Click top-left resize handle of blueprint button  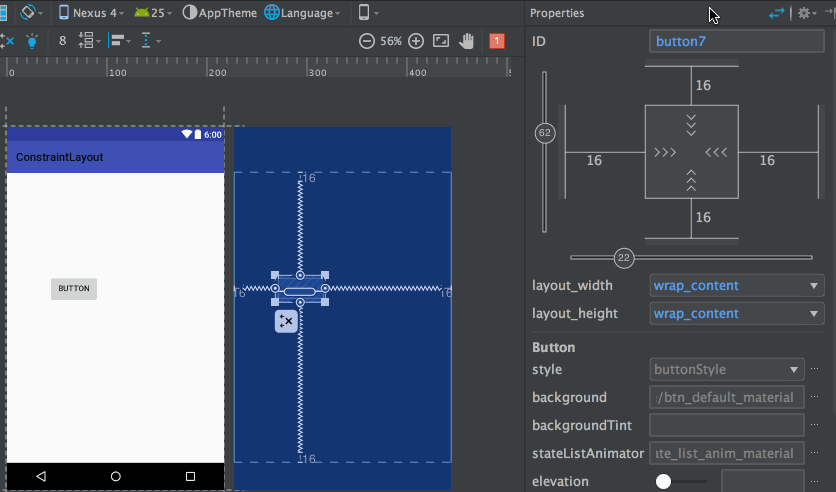(x=275, y=275)
